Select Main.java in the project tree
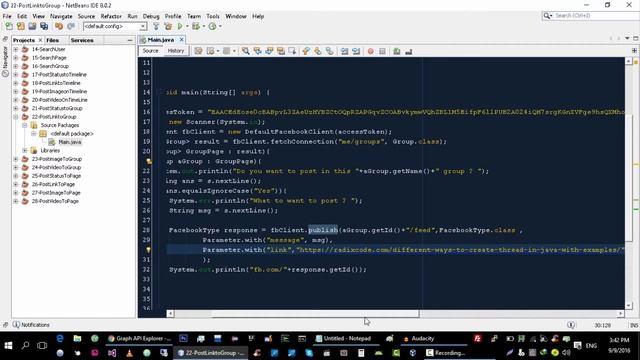Viewport: 640px width, 360px height. click(x=69, y=142)
